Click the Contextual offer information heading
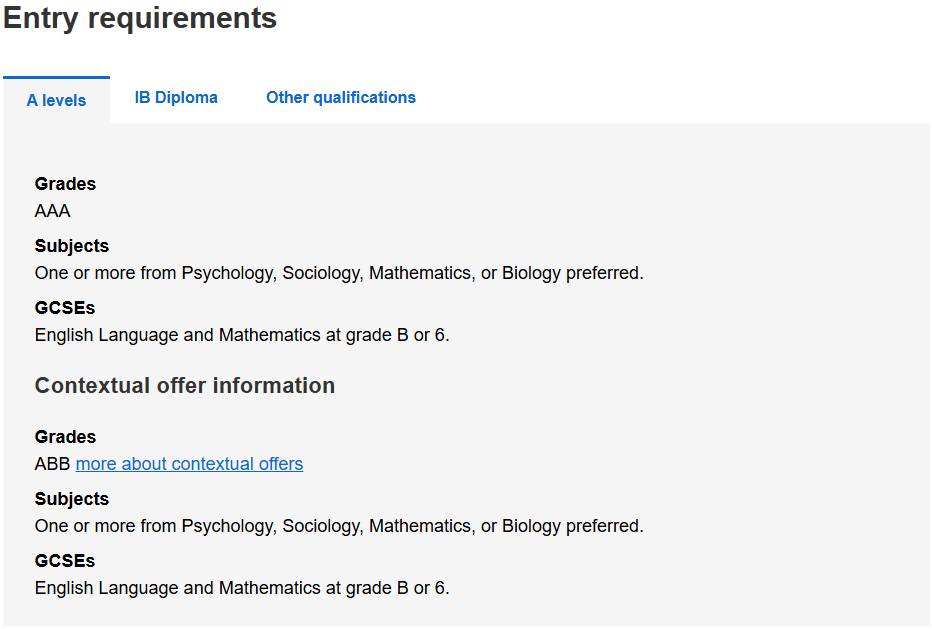932x629 pixels. pyautogui.click(x=185, y=386)
